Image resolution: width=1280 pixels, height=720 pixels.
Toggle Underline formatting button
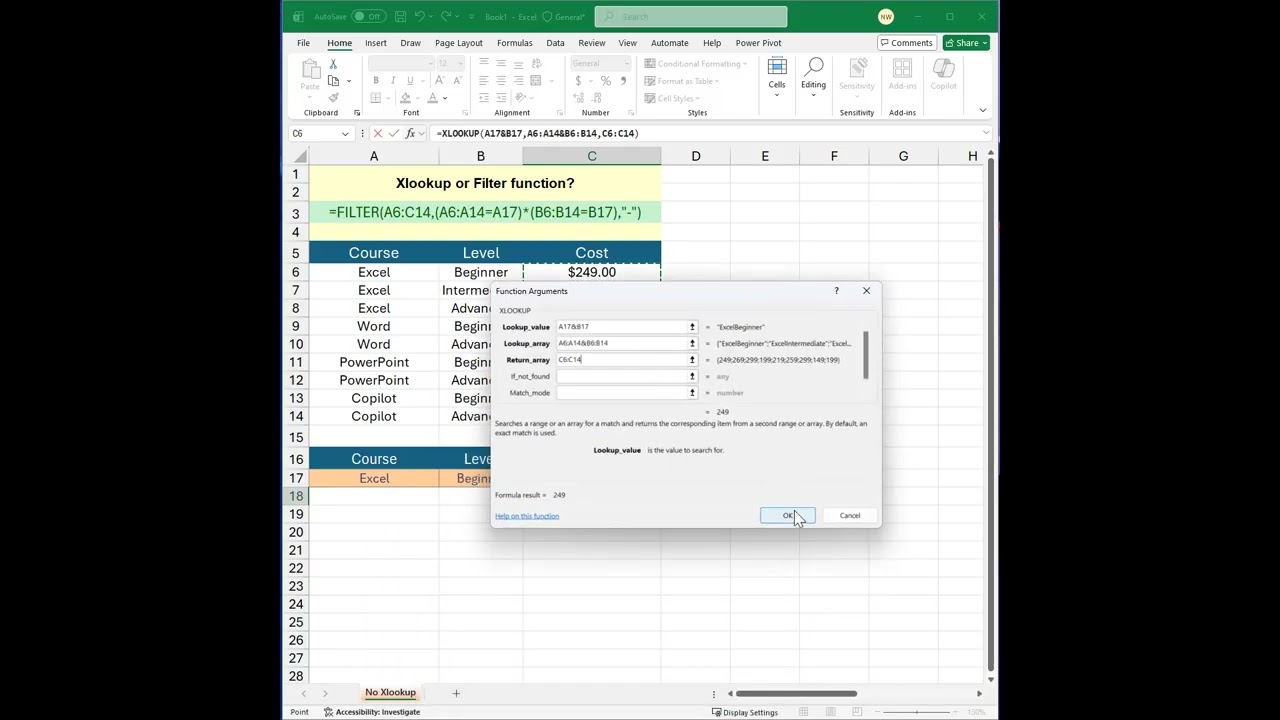(x=410, y=81)
